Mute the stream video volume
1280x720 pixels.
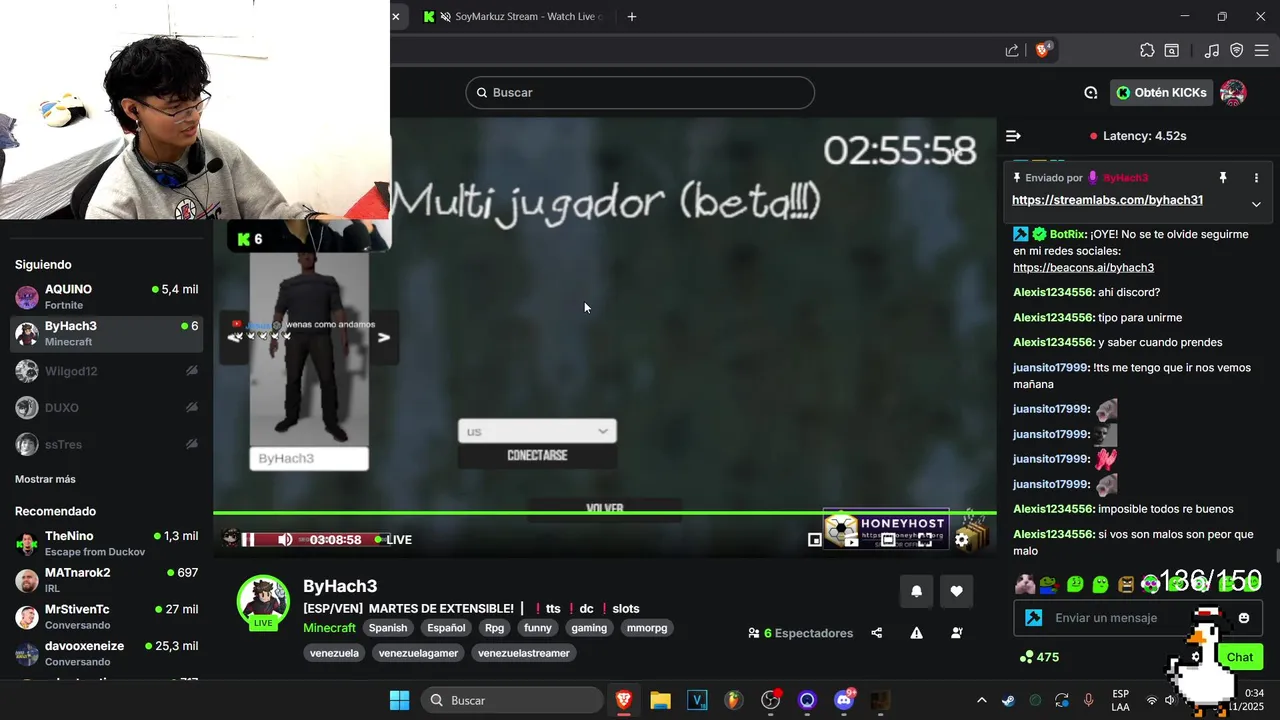coord(285,540)
